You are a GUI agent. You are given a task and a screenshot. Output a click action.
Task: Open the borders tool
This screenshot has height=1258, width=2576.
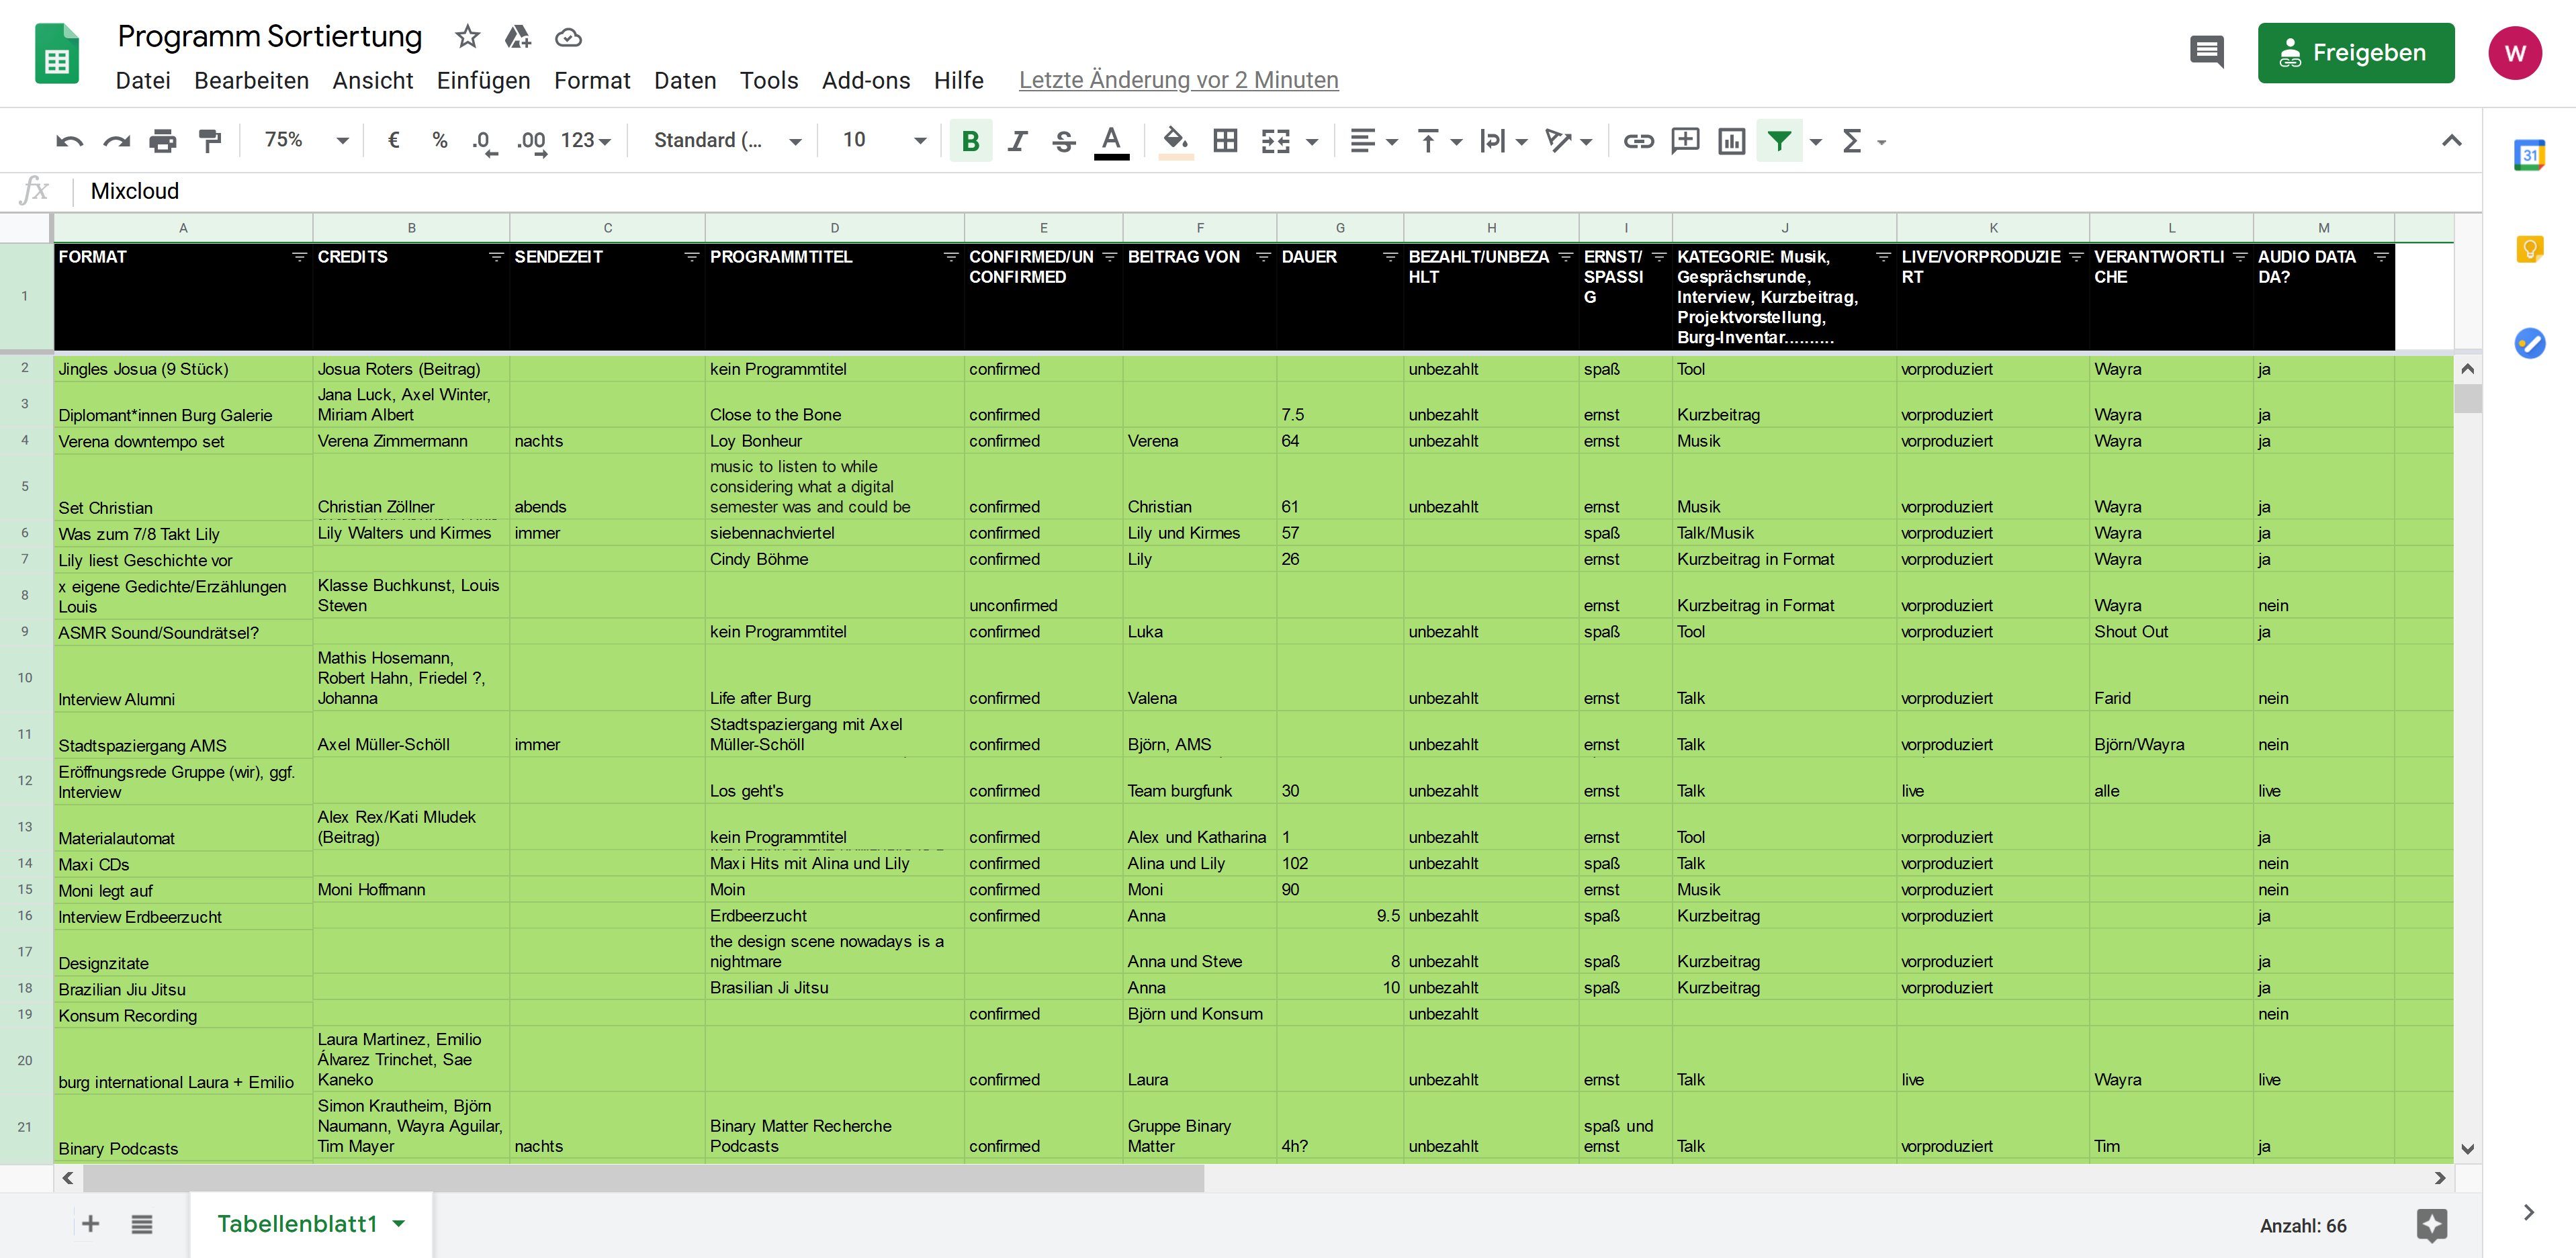(1225, 141)
